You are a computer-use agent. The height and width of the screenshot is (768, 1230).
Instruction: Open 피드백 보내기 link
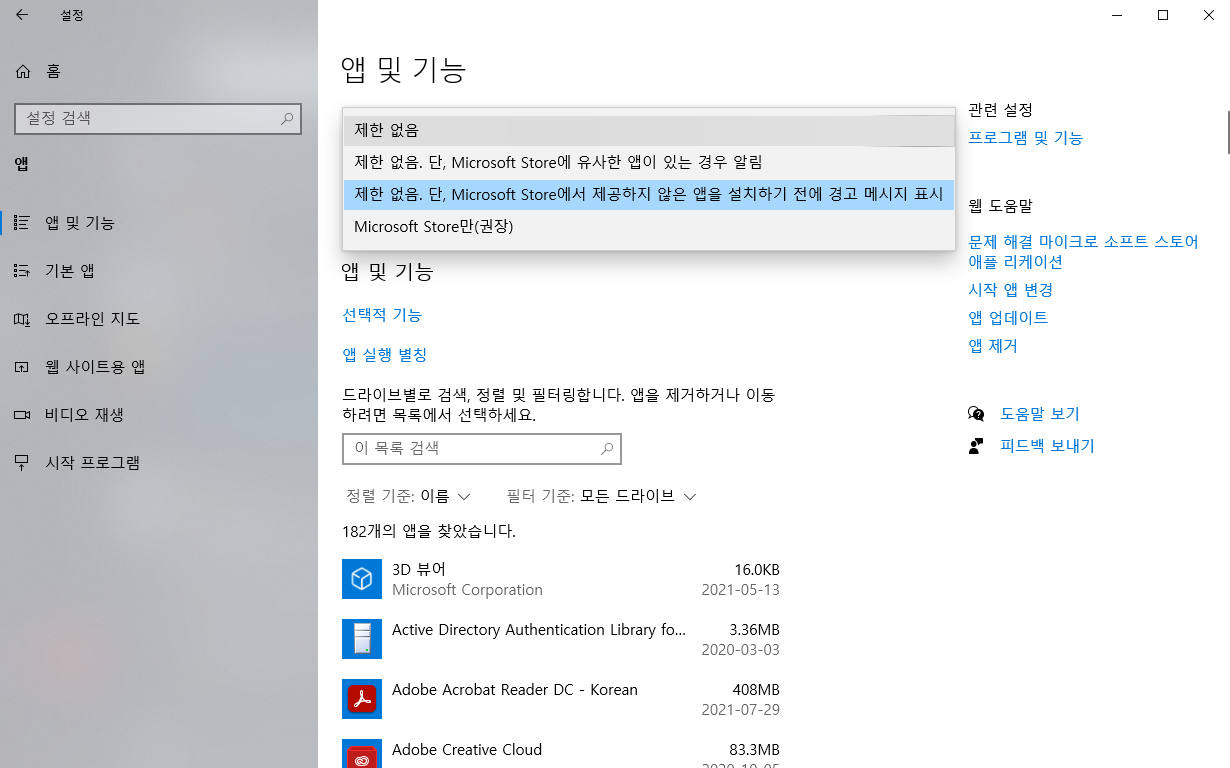(1048, 446)
